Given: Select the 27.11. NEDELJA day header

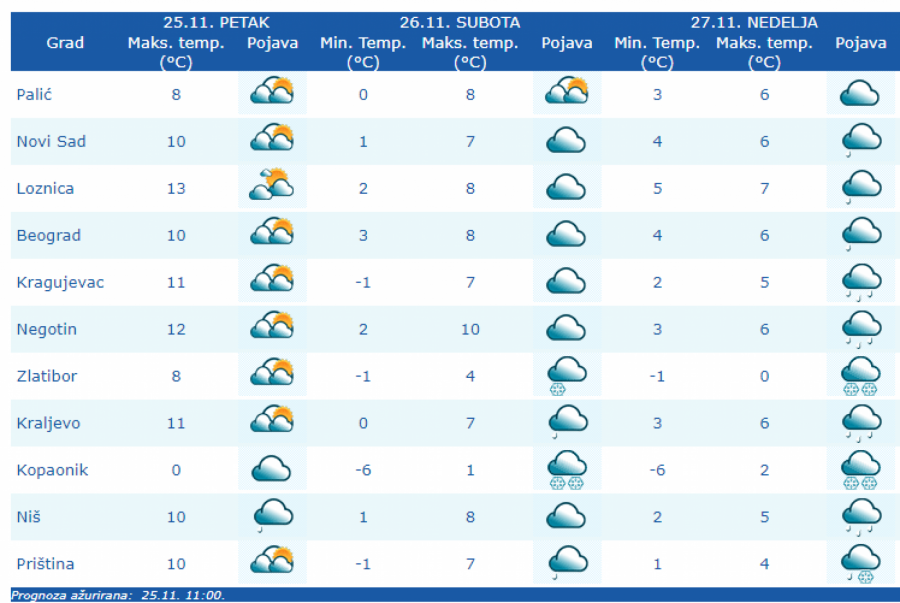Looking at the screenshot, I should coord(754,22).
